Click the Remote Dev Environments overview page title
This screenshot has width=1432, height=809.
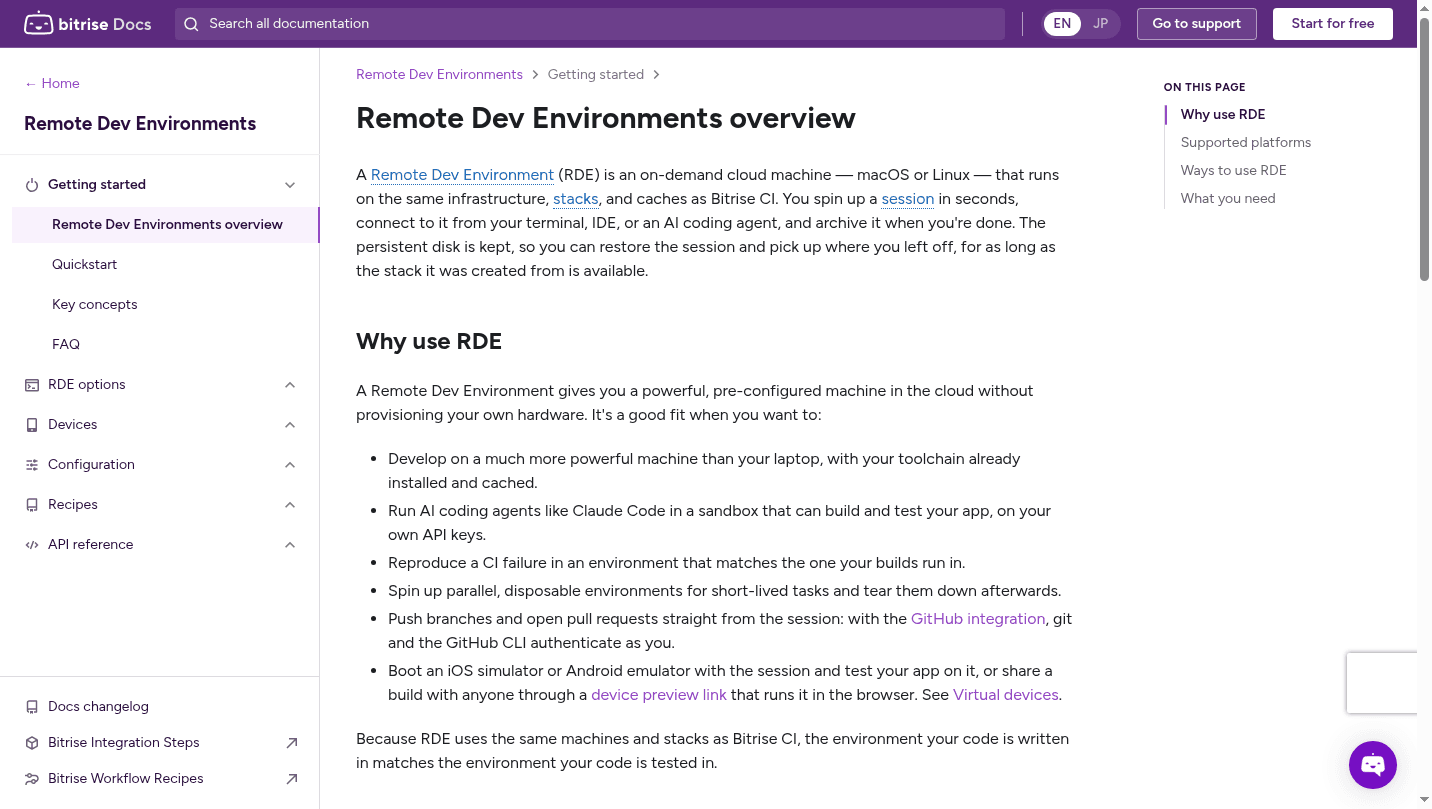click(606, 118)
